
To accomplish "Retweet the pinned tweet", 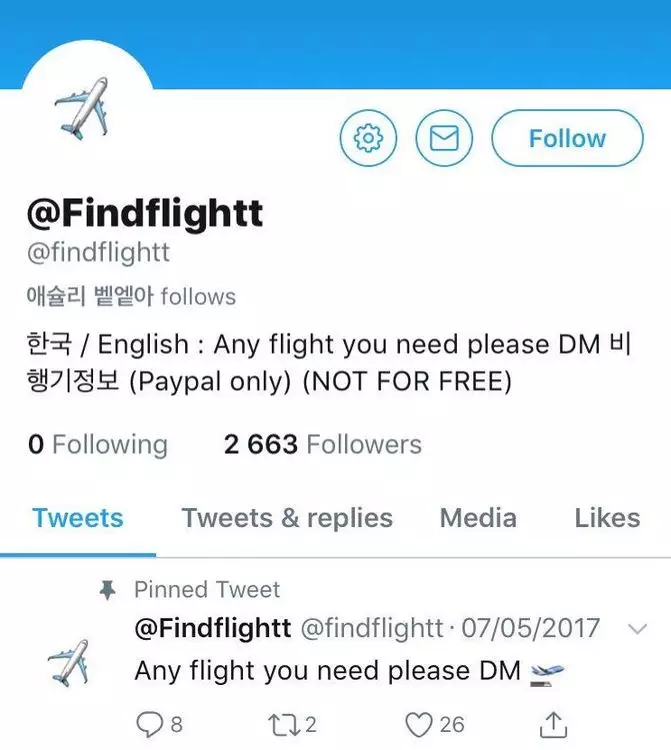I will coord(284,725).
